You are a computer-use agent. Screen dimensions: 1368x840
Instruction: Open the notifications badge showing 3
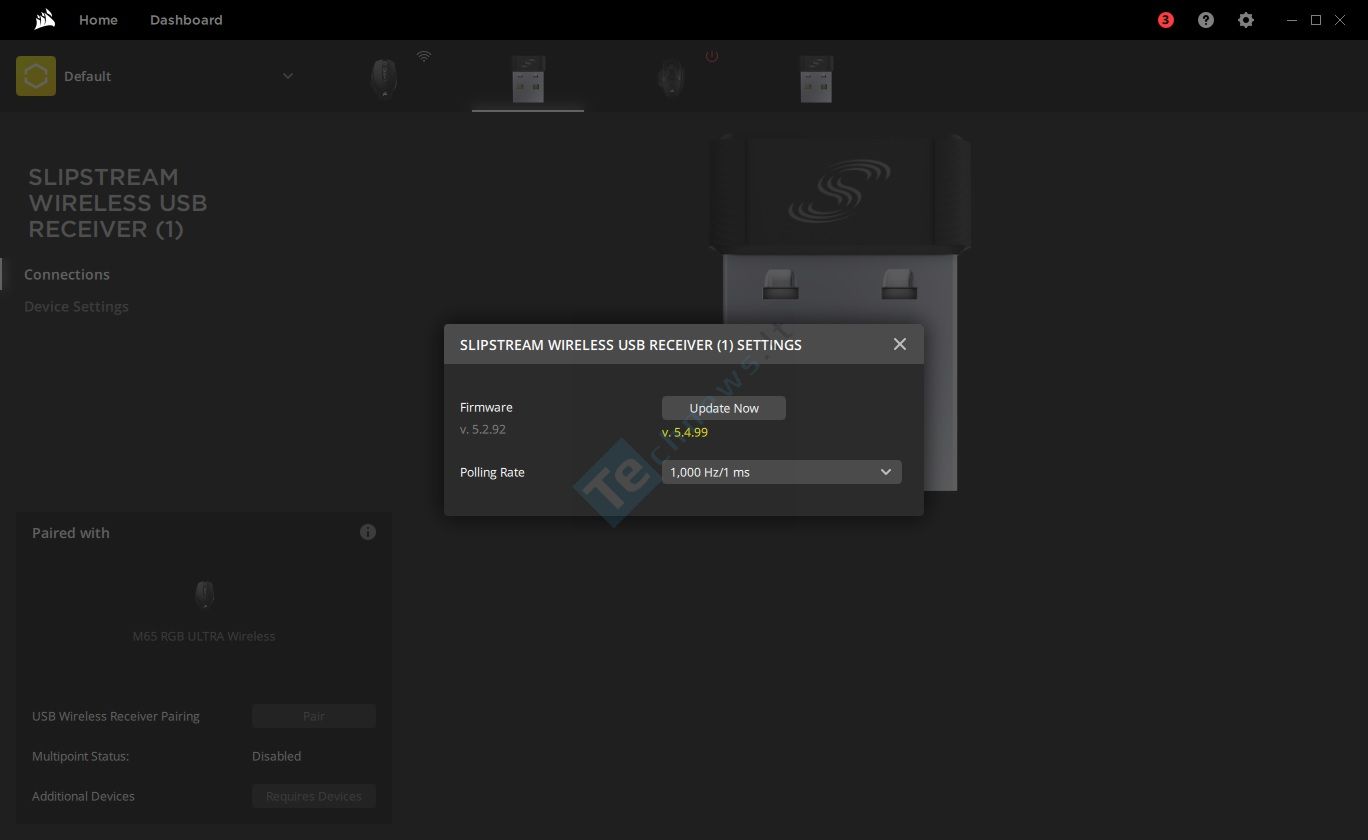1166,20
